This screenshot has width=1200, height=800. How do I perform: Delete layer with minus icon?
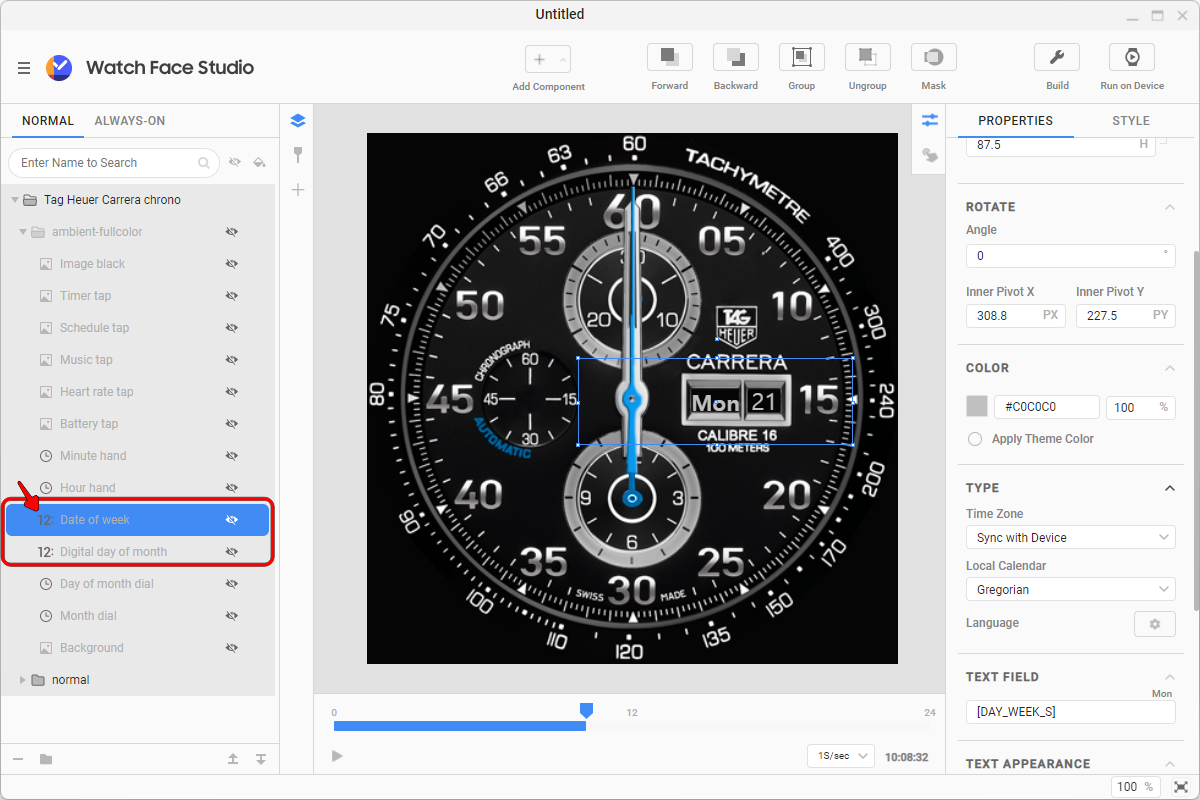click(x=19, y=759)
